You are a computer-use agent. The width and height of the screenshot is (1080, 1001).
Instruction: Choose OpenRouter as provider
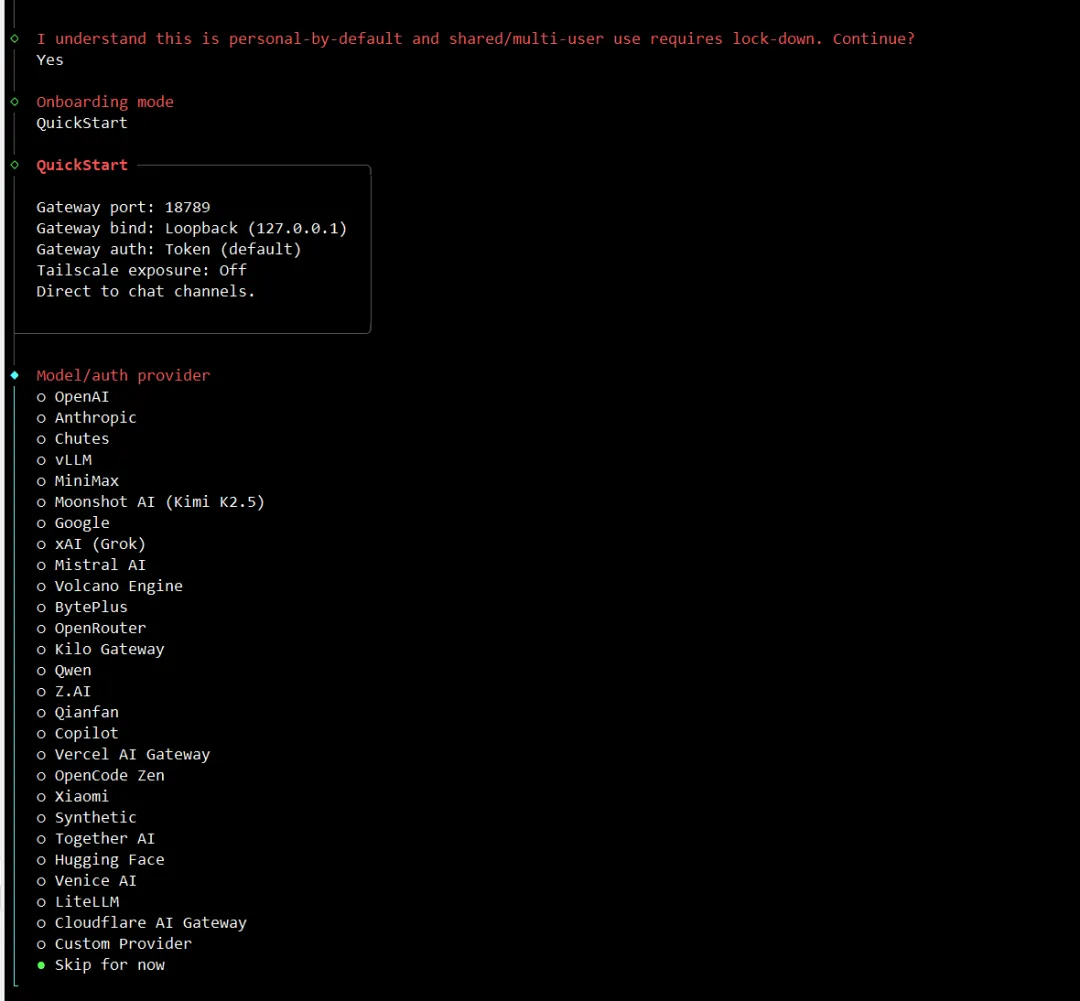pos(92,628)
